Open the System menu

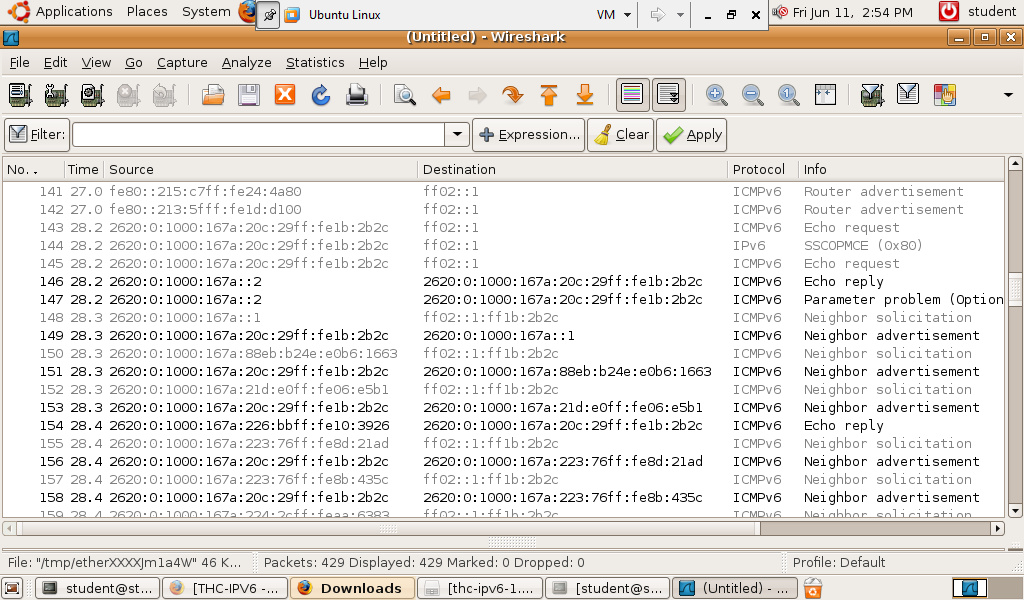[206, 12]
